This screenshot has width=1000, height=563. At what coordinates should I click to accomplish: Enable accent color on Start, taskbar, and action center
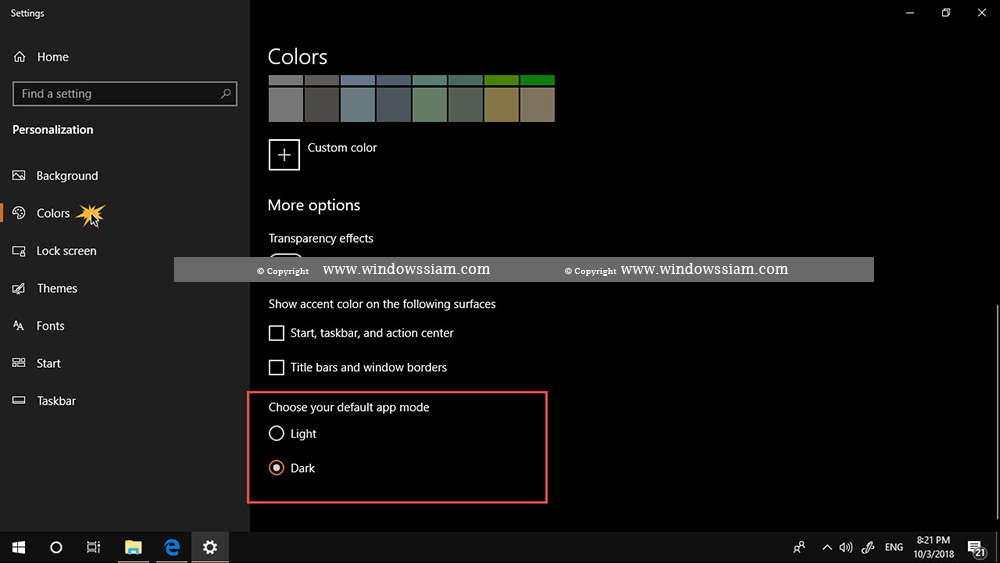pyautogui.click(x=276, y=333)
